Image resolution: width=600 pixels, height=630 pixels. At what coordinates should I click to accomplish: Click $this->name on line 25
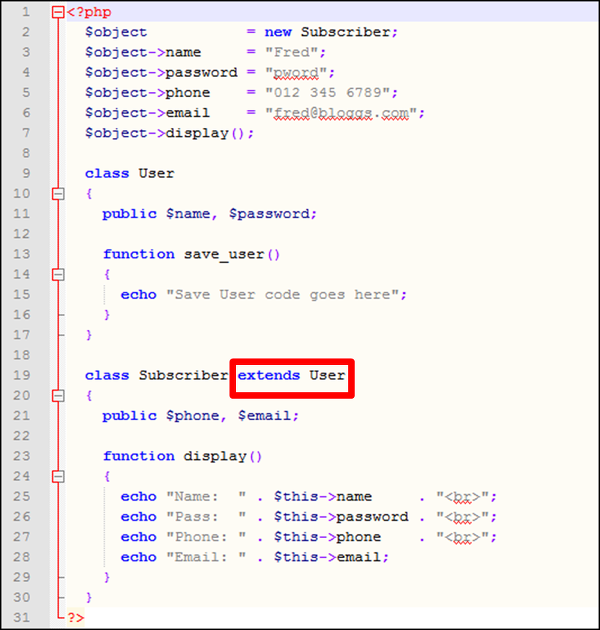323,497
